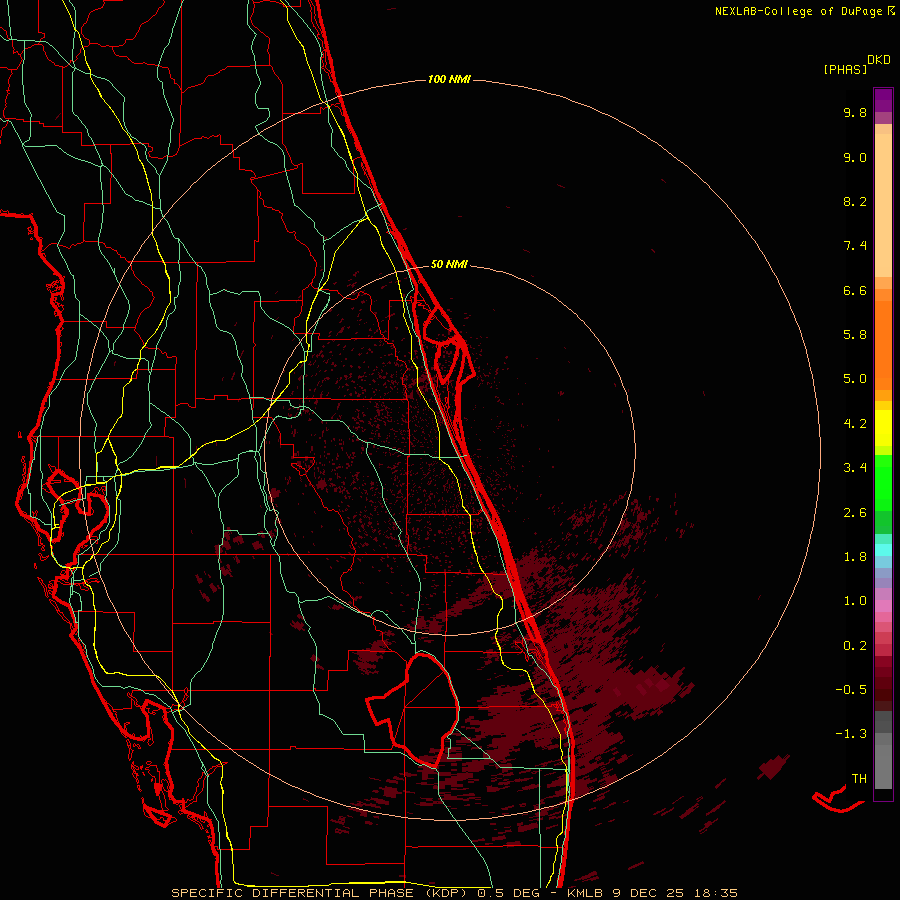Screen dimensions: 900x900
Task: Click the 5.0 value on the color scale
Action: pos(855,379)
